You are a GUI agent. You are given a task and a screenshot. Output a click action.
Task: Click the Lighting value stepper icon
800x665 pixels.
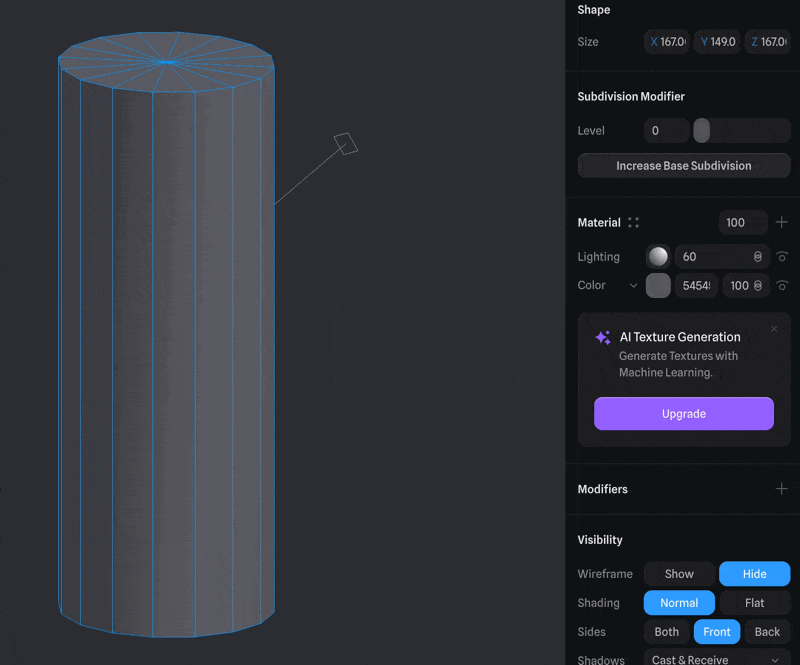tap(757, 257)
